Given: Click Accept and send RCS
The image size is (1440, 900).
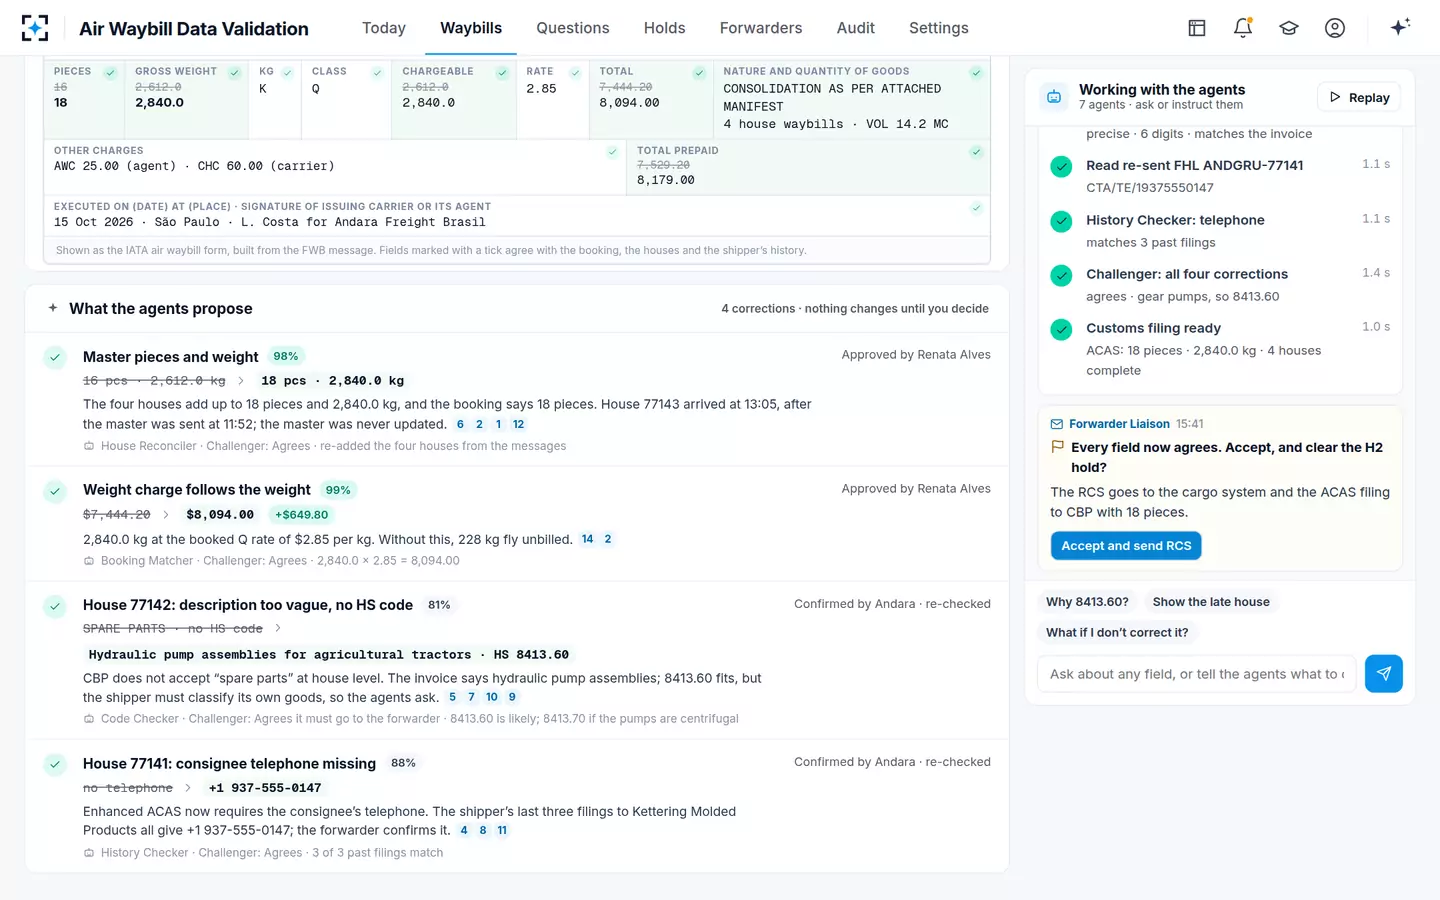Looking at the screenshot, I should tap(1126, 546).
